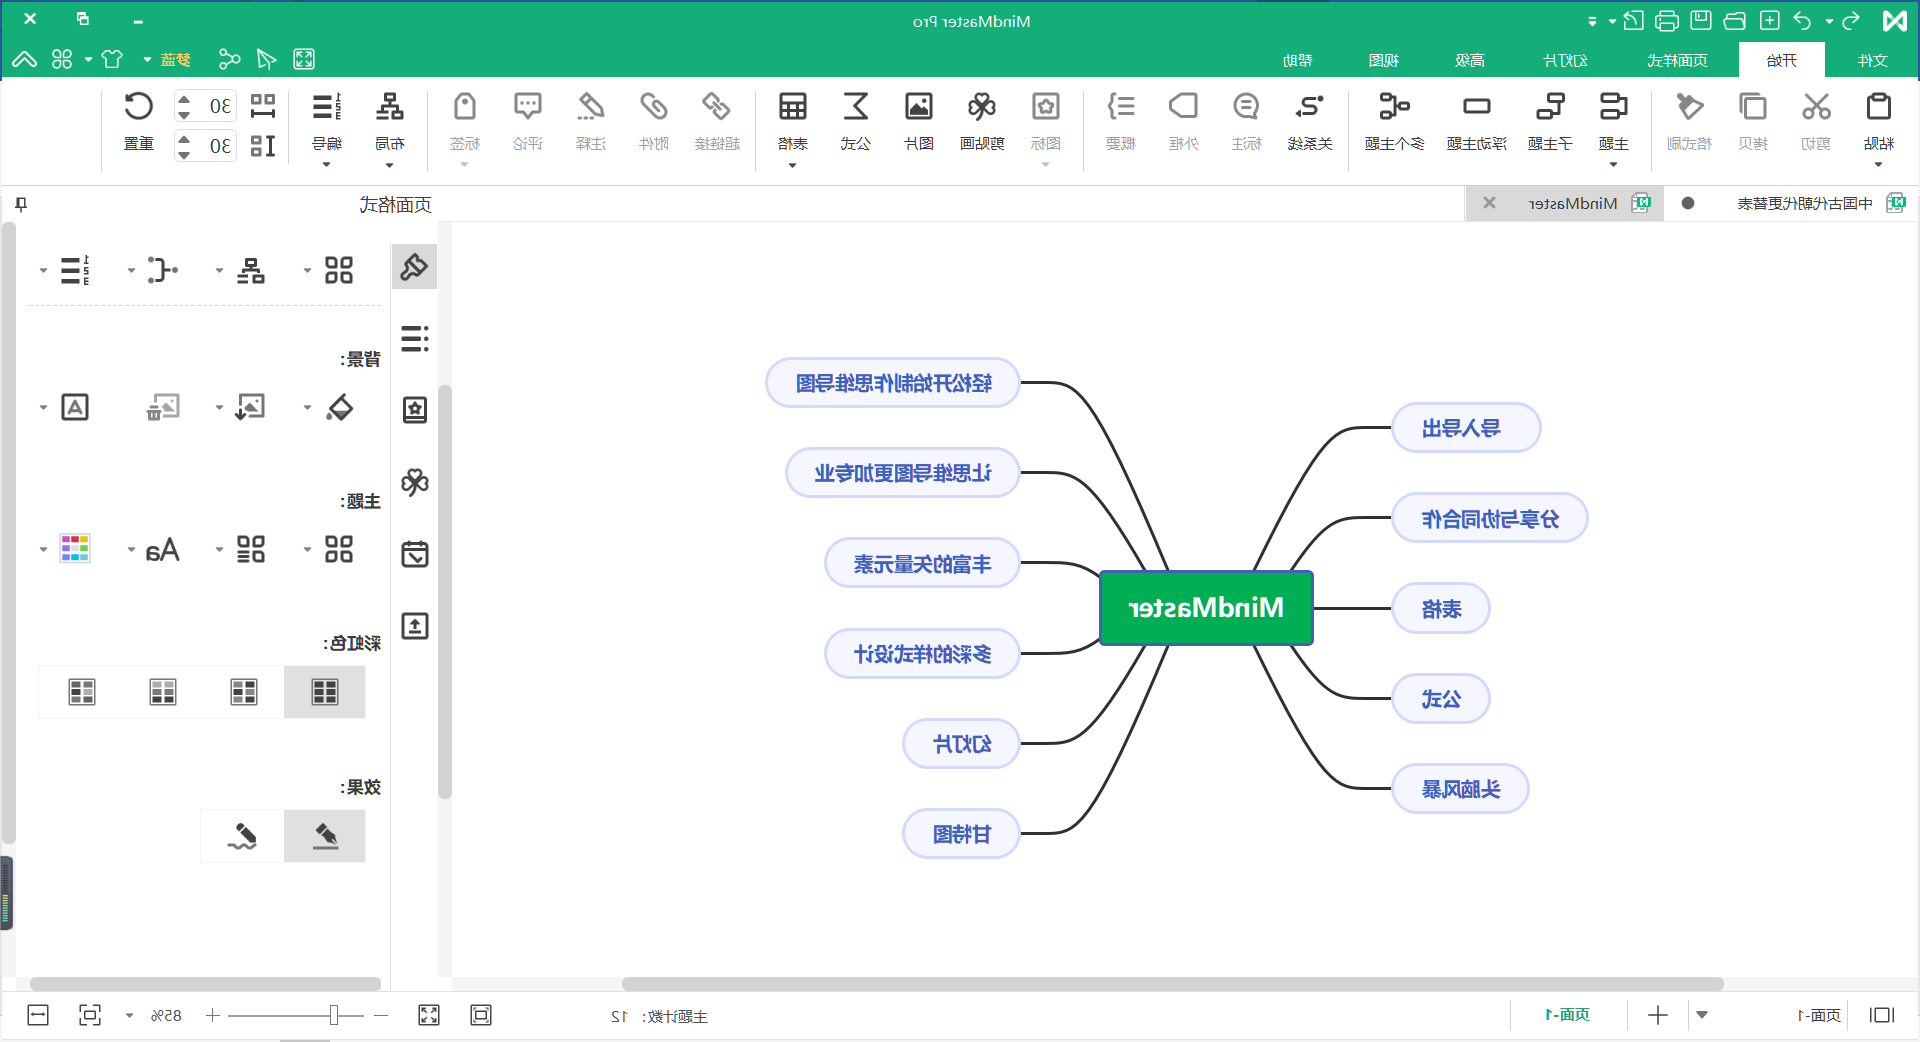Open the 表格 table dropdown
1920x1042 pixels.
click(x=793, y=165)
